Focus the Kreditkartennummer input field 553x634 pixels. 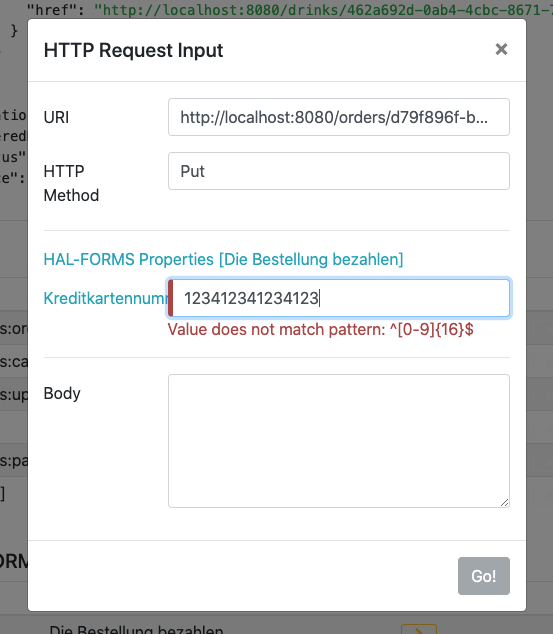[339, 298]
